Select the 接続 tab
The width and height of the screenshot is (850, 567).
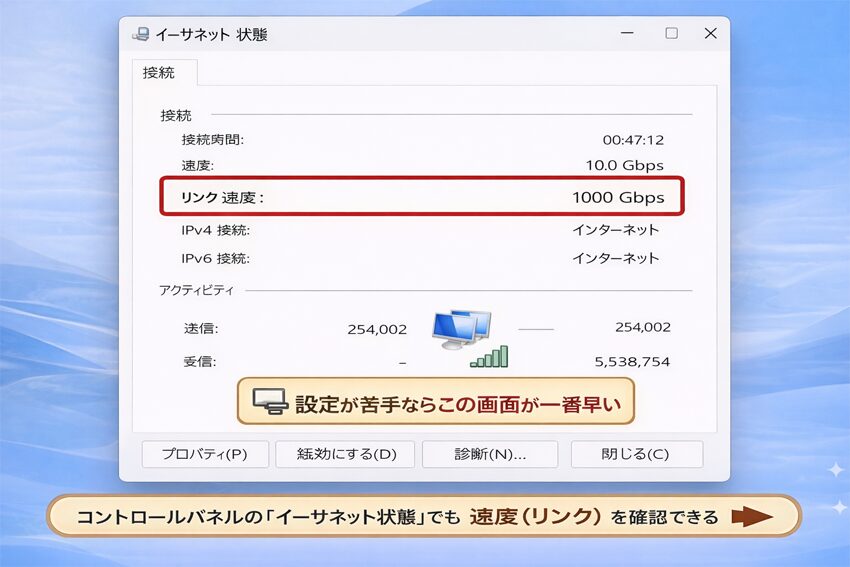(x=159, y=73)
